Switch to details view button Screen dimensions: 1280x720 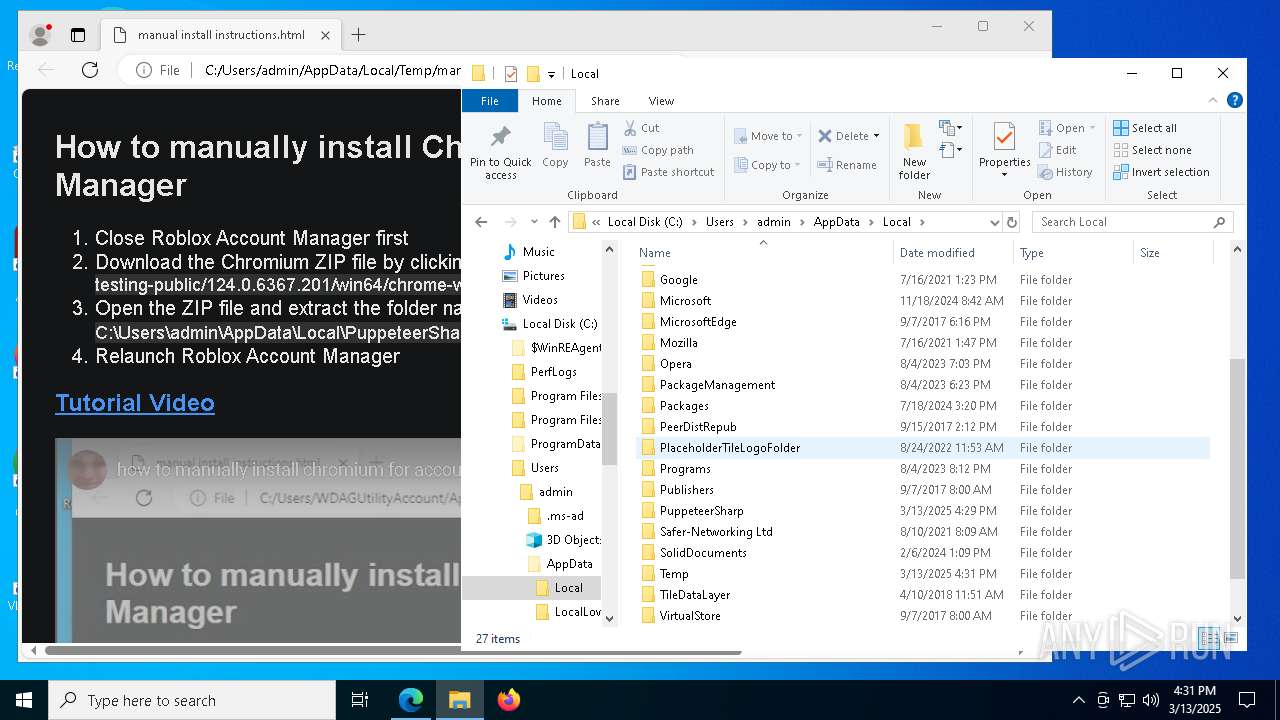tap(1209, 638)
